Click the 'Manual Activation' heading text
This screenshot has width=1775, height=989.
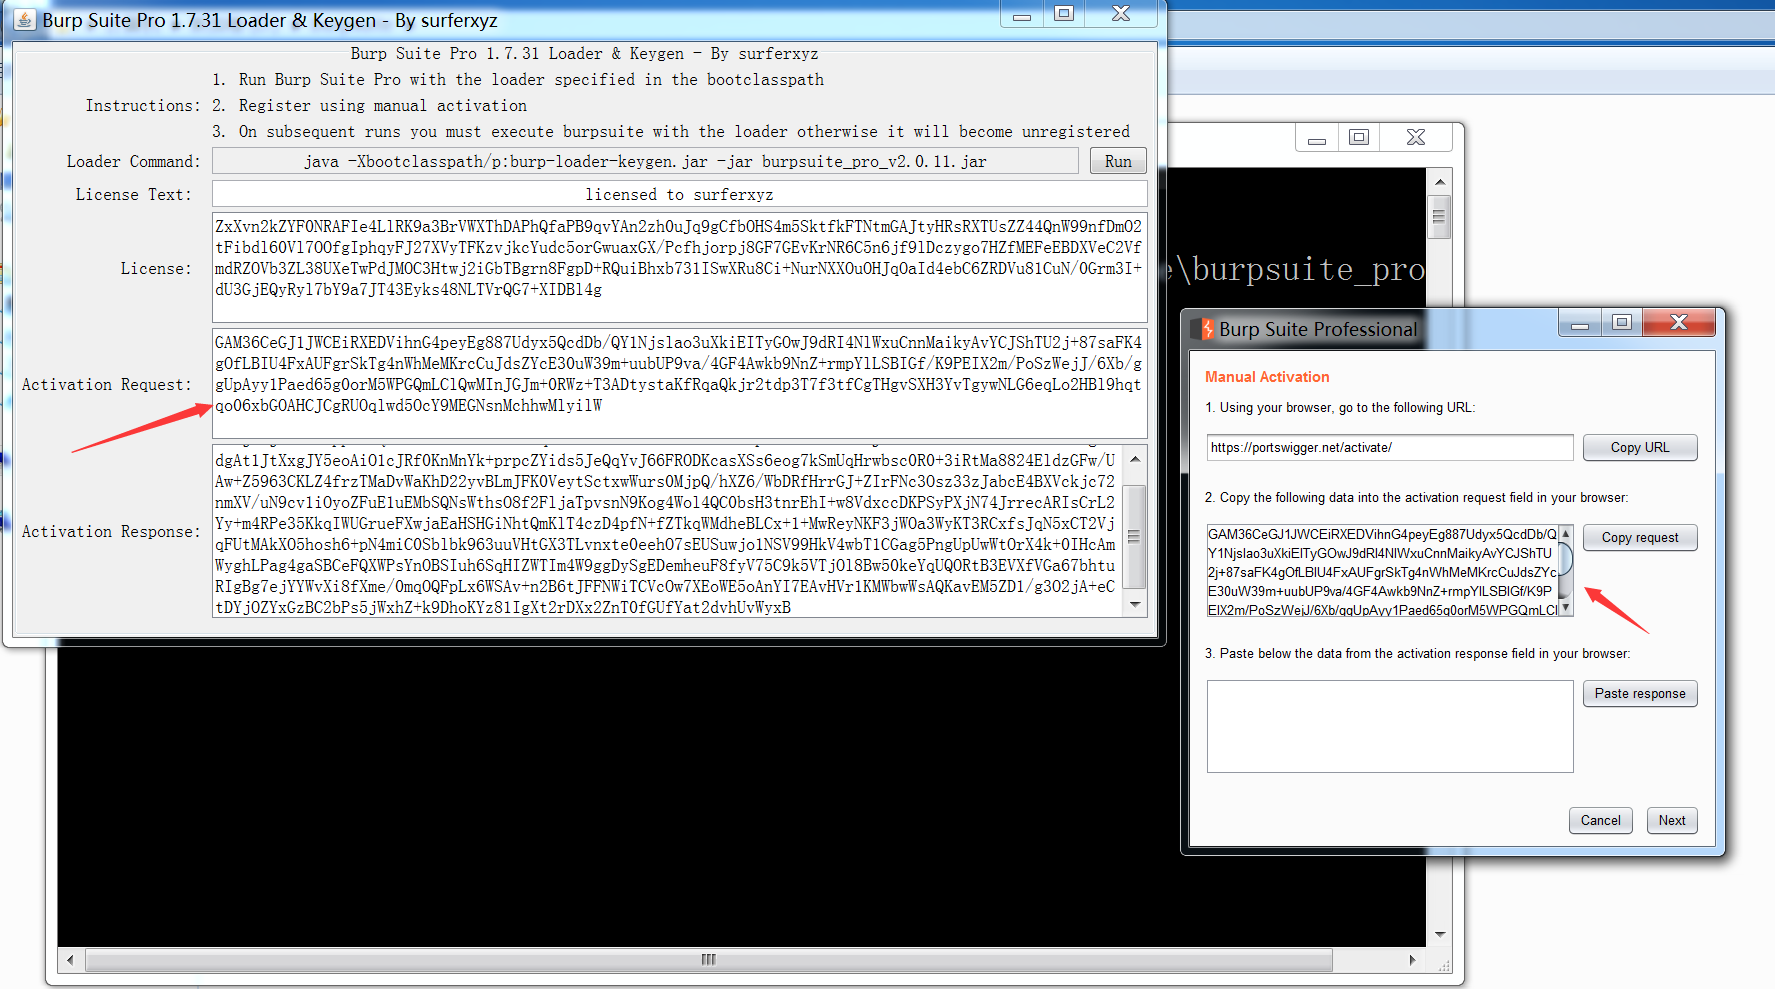pyautogui.click(x=1267, y=377)
